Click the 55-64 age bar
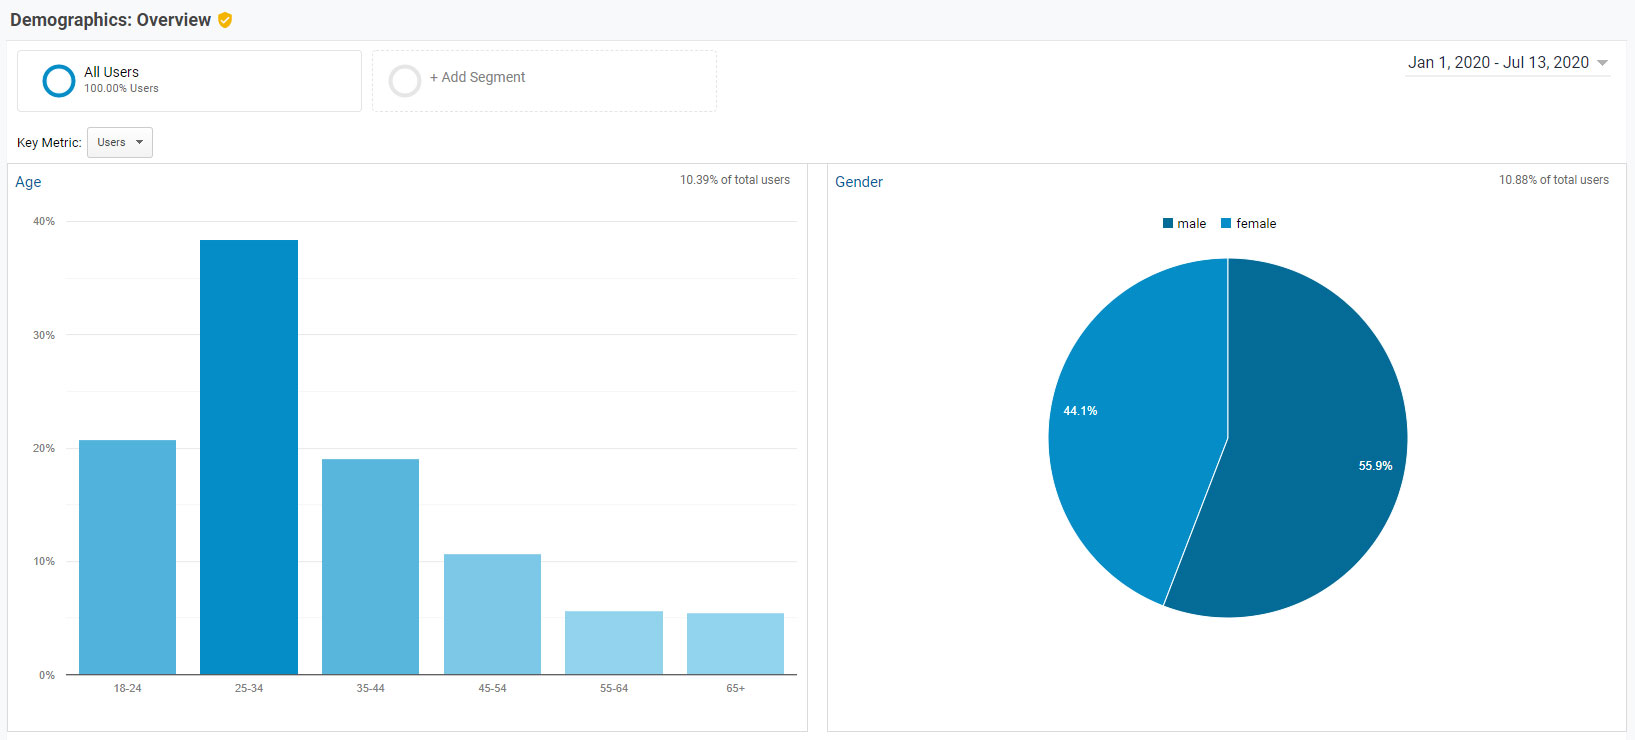 coord(614,643)
